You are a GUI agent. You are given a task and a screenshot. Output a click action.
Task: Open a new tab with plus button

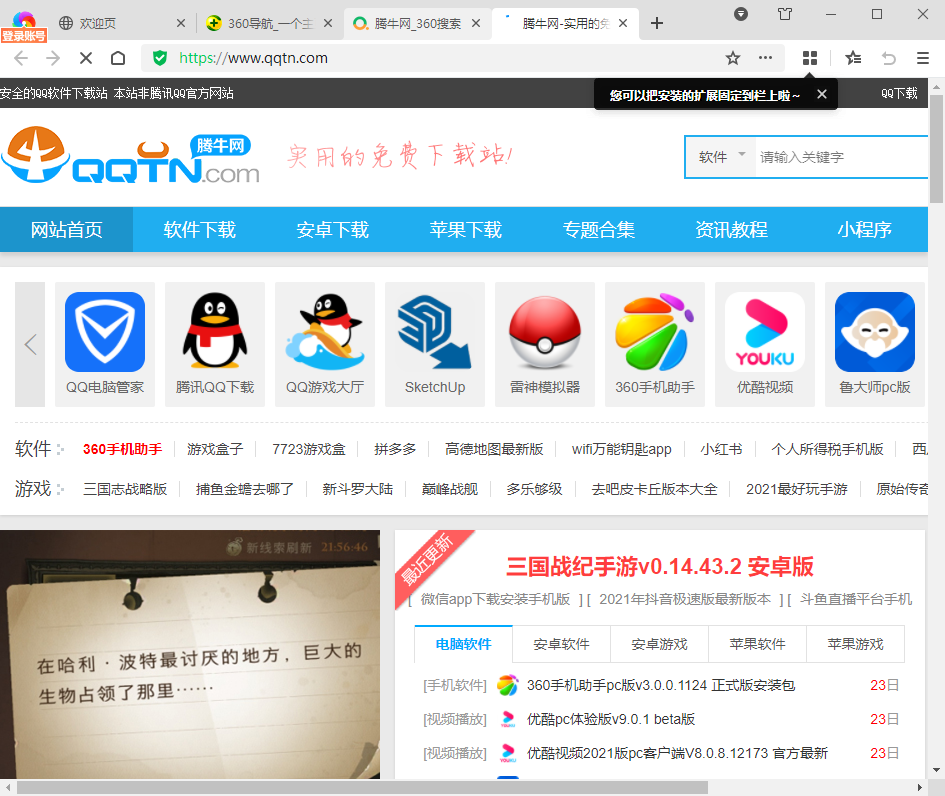[x=657, y=24]
